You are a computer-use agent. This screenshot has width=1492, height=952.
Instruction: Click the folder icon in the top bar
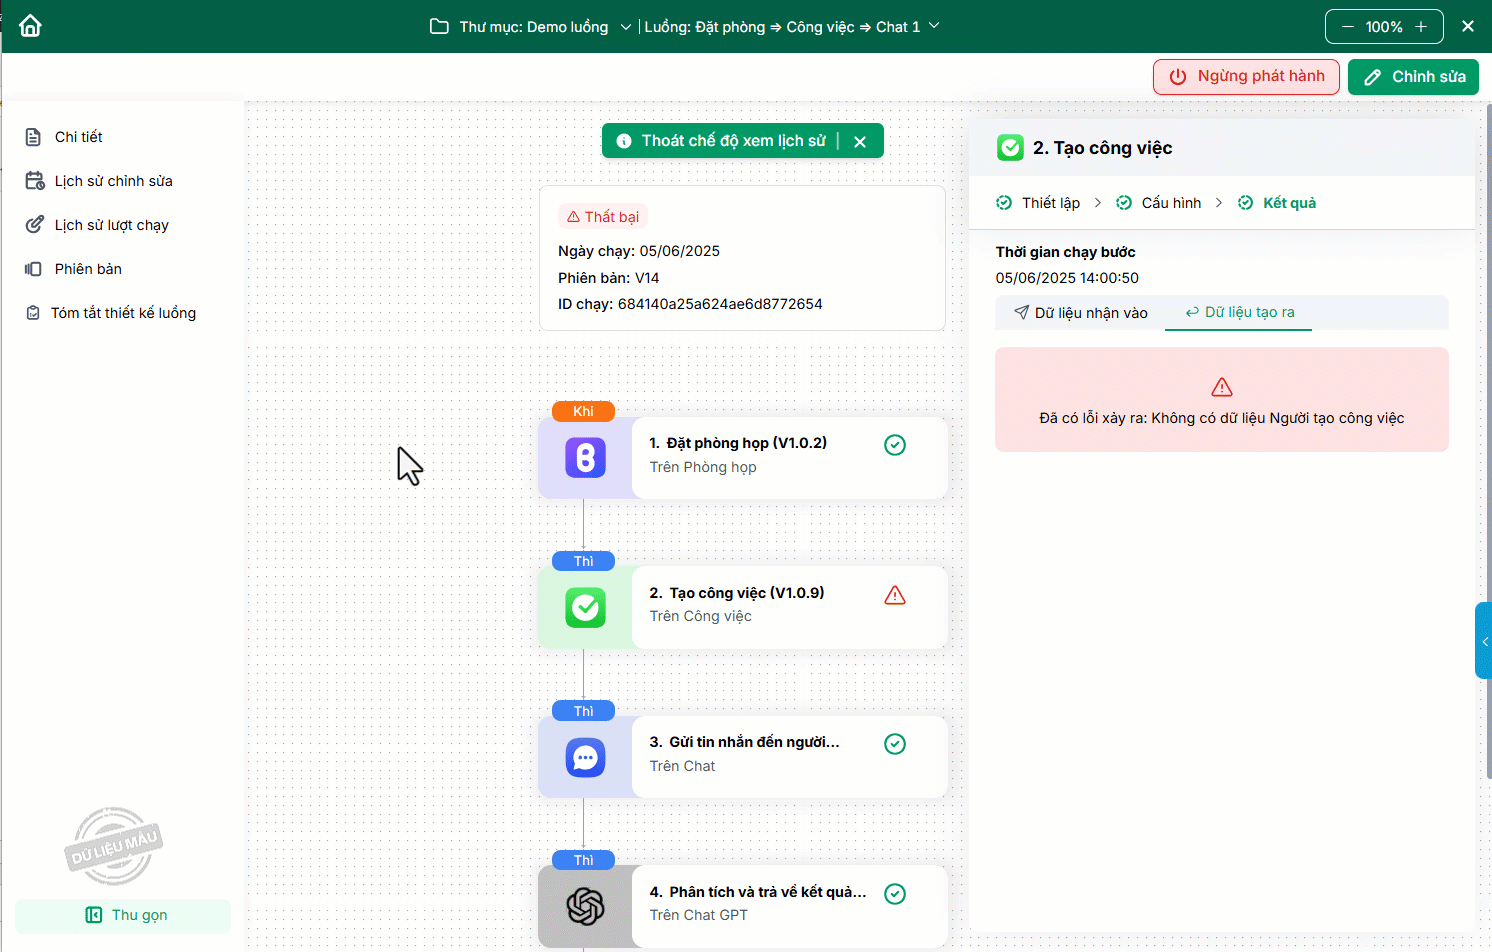(x=439, y=27)
